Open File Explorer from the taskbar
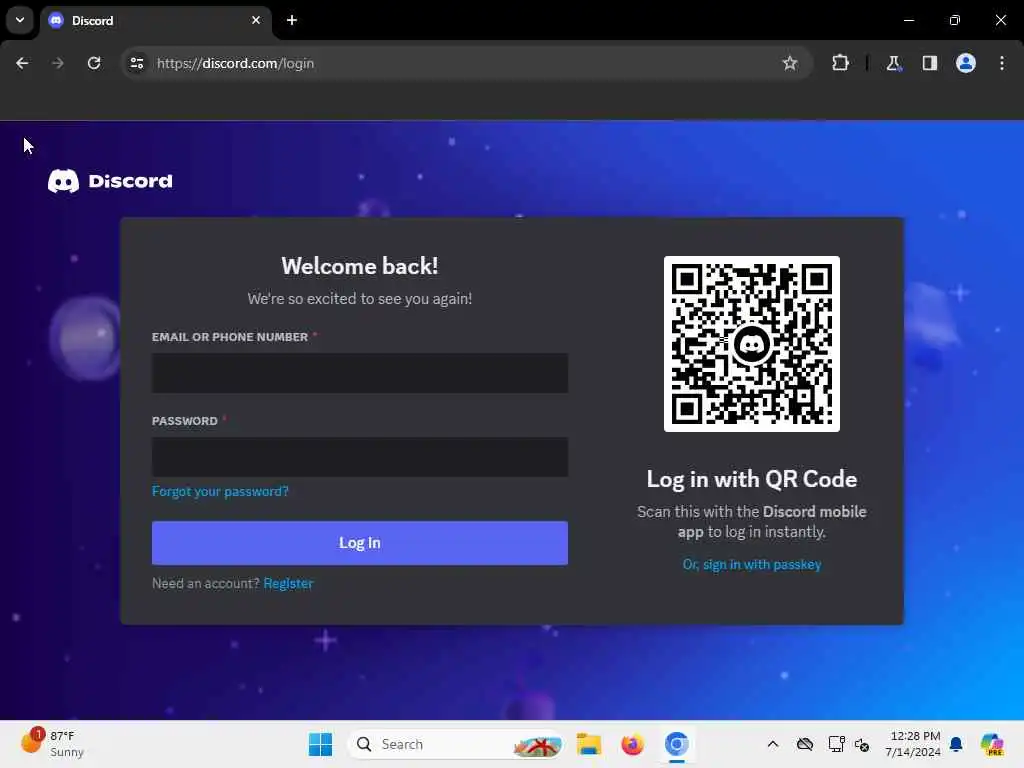This screenshot has width=1024, height=768. point(588,744)
